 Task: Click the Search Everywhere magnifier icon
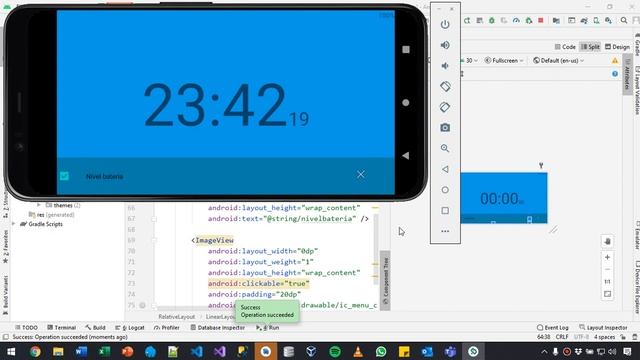[x=624, y=20]
